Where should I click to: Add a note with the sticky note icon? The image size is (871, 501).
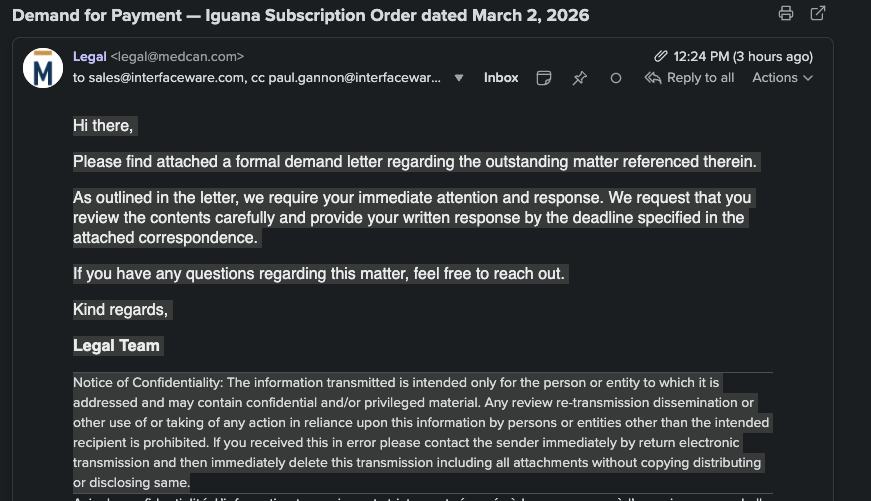544,78
